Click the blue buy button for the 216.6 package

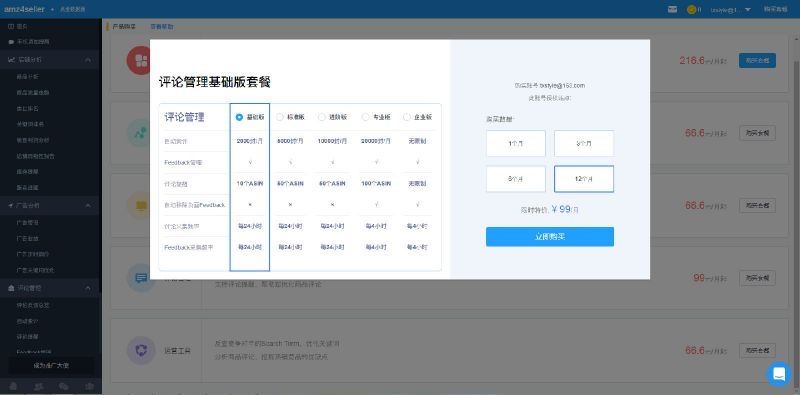[x=757, y=60]
